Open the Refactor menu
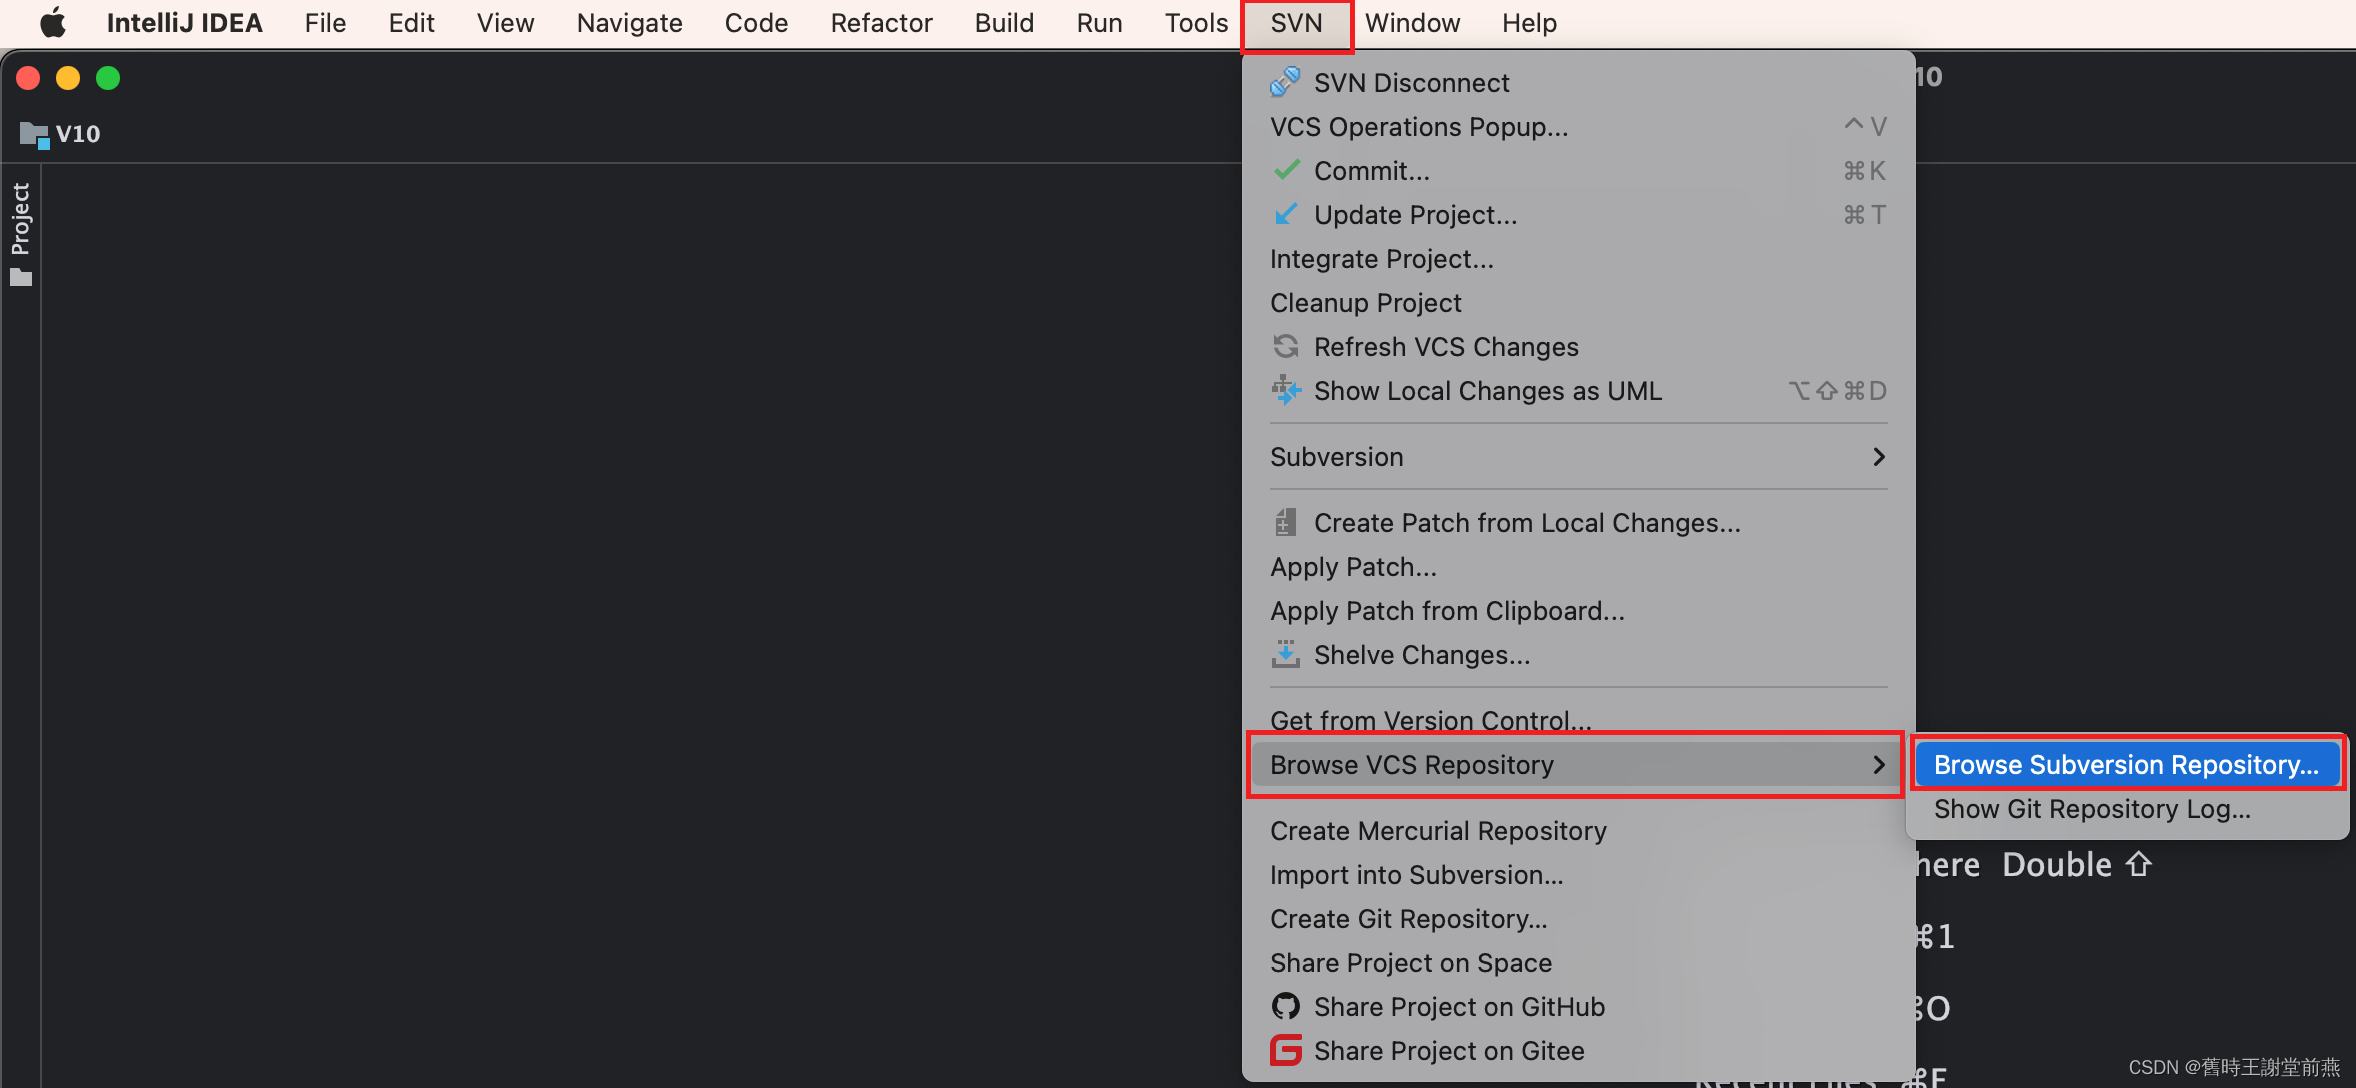The height and width of the screenshot is (1088, 2356). point(881,22)
